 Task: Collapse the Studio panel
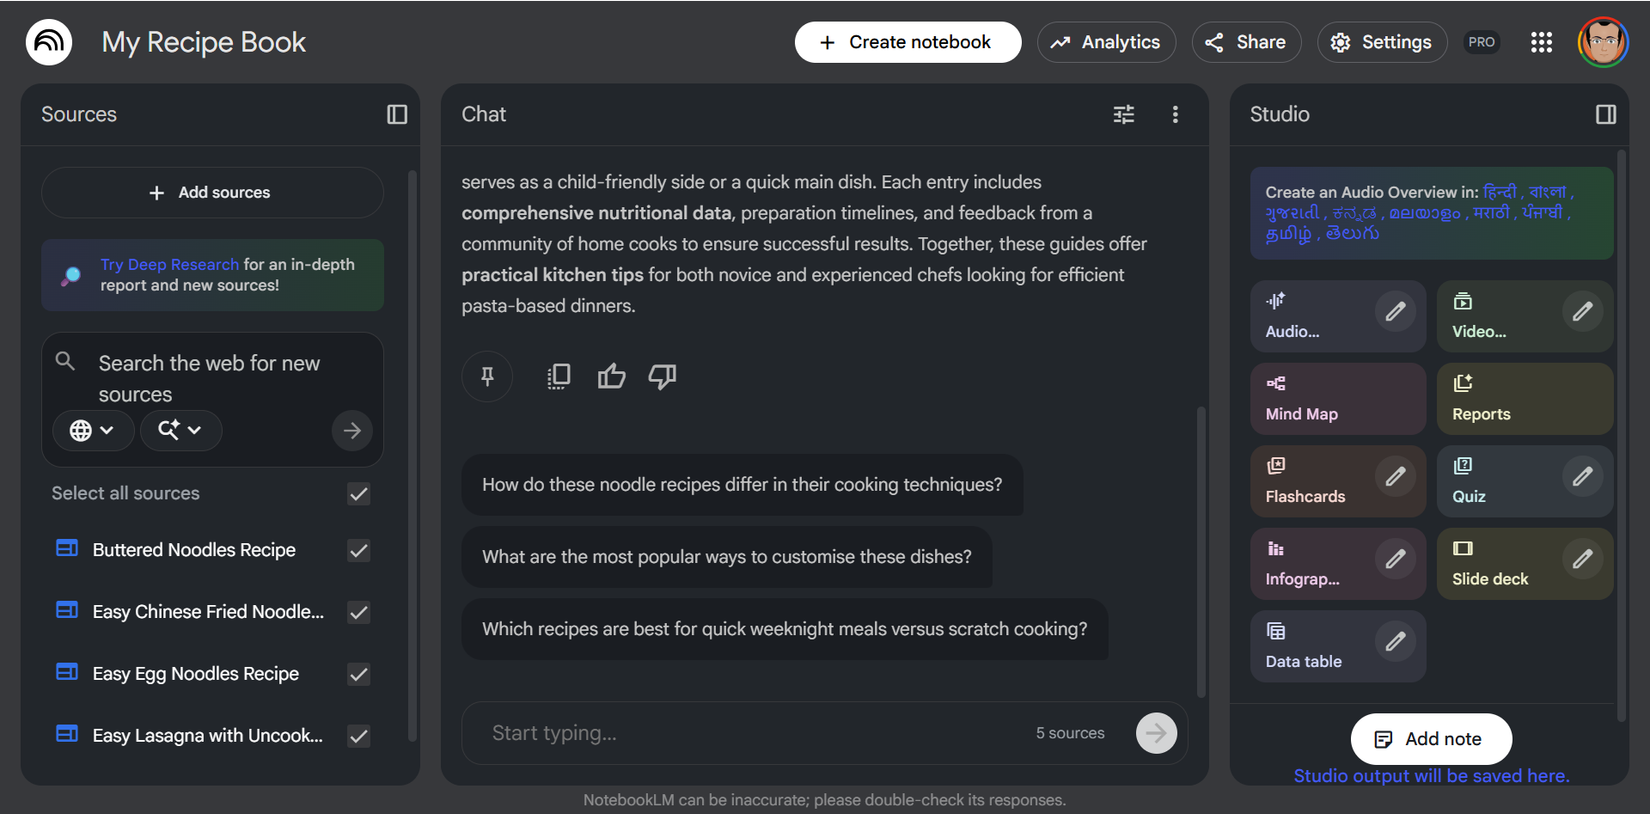coord(1605,115)
